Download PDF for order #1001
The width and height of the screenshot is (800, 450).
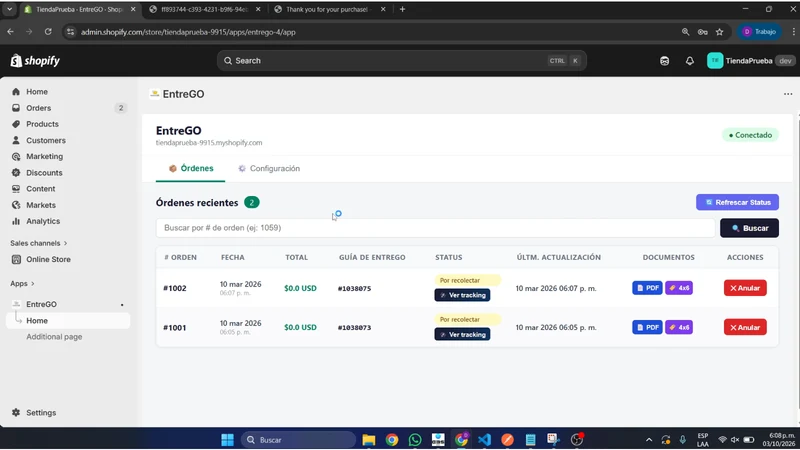pyautogui.click(x=647, y=328)
